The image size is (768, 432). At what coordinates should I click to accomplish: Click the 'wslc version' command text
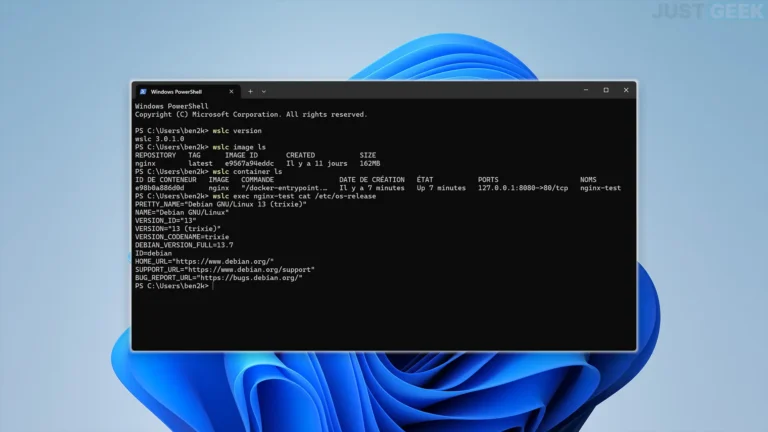point(237,131)
